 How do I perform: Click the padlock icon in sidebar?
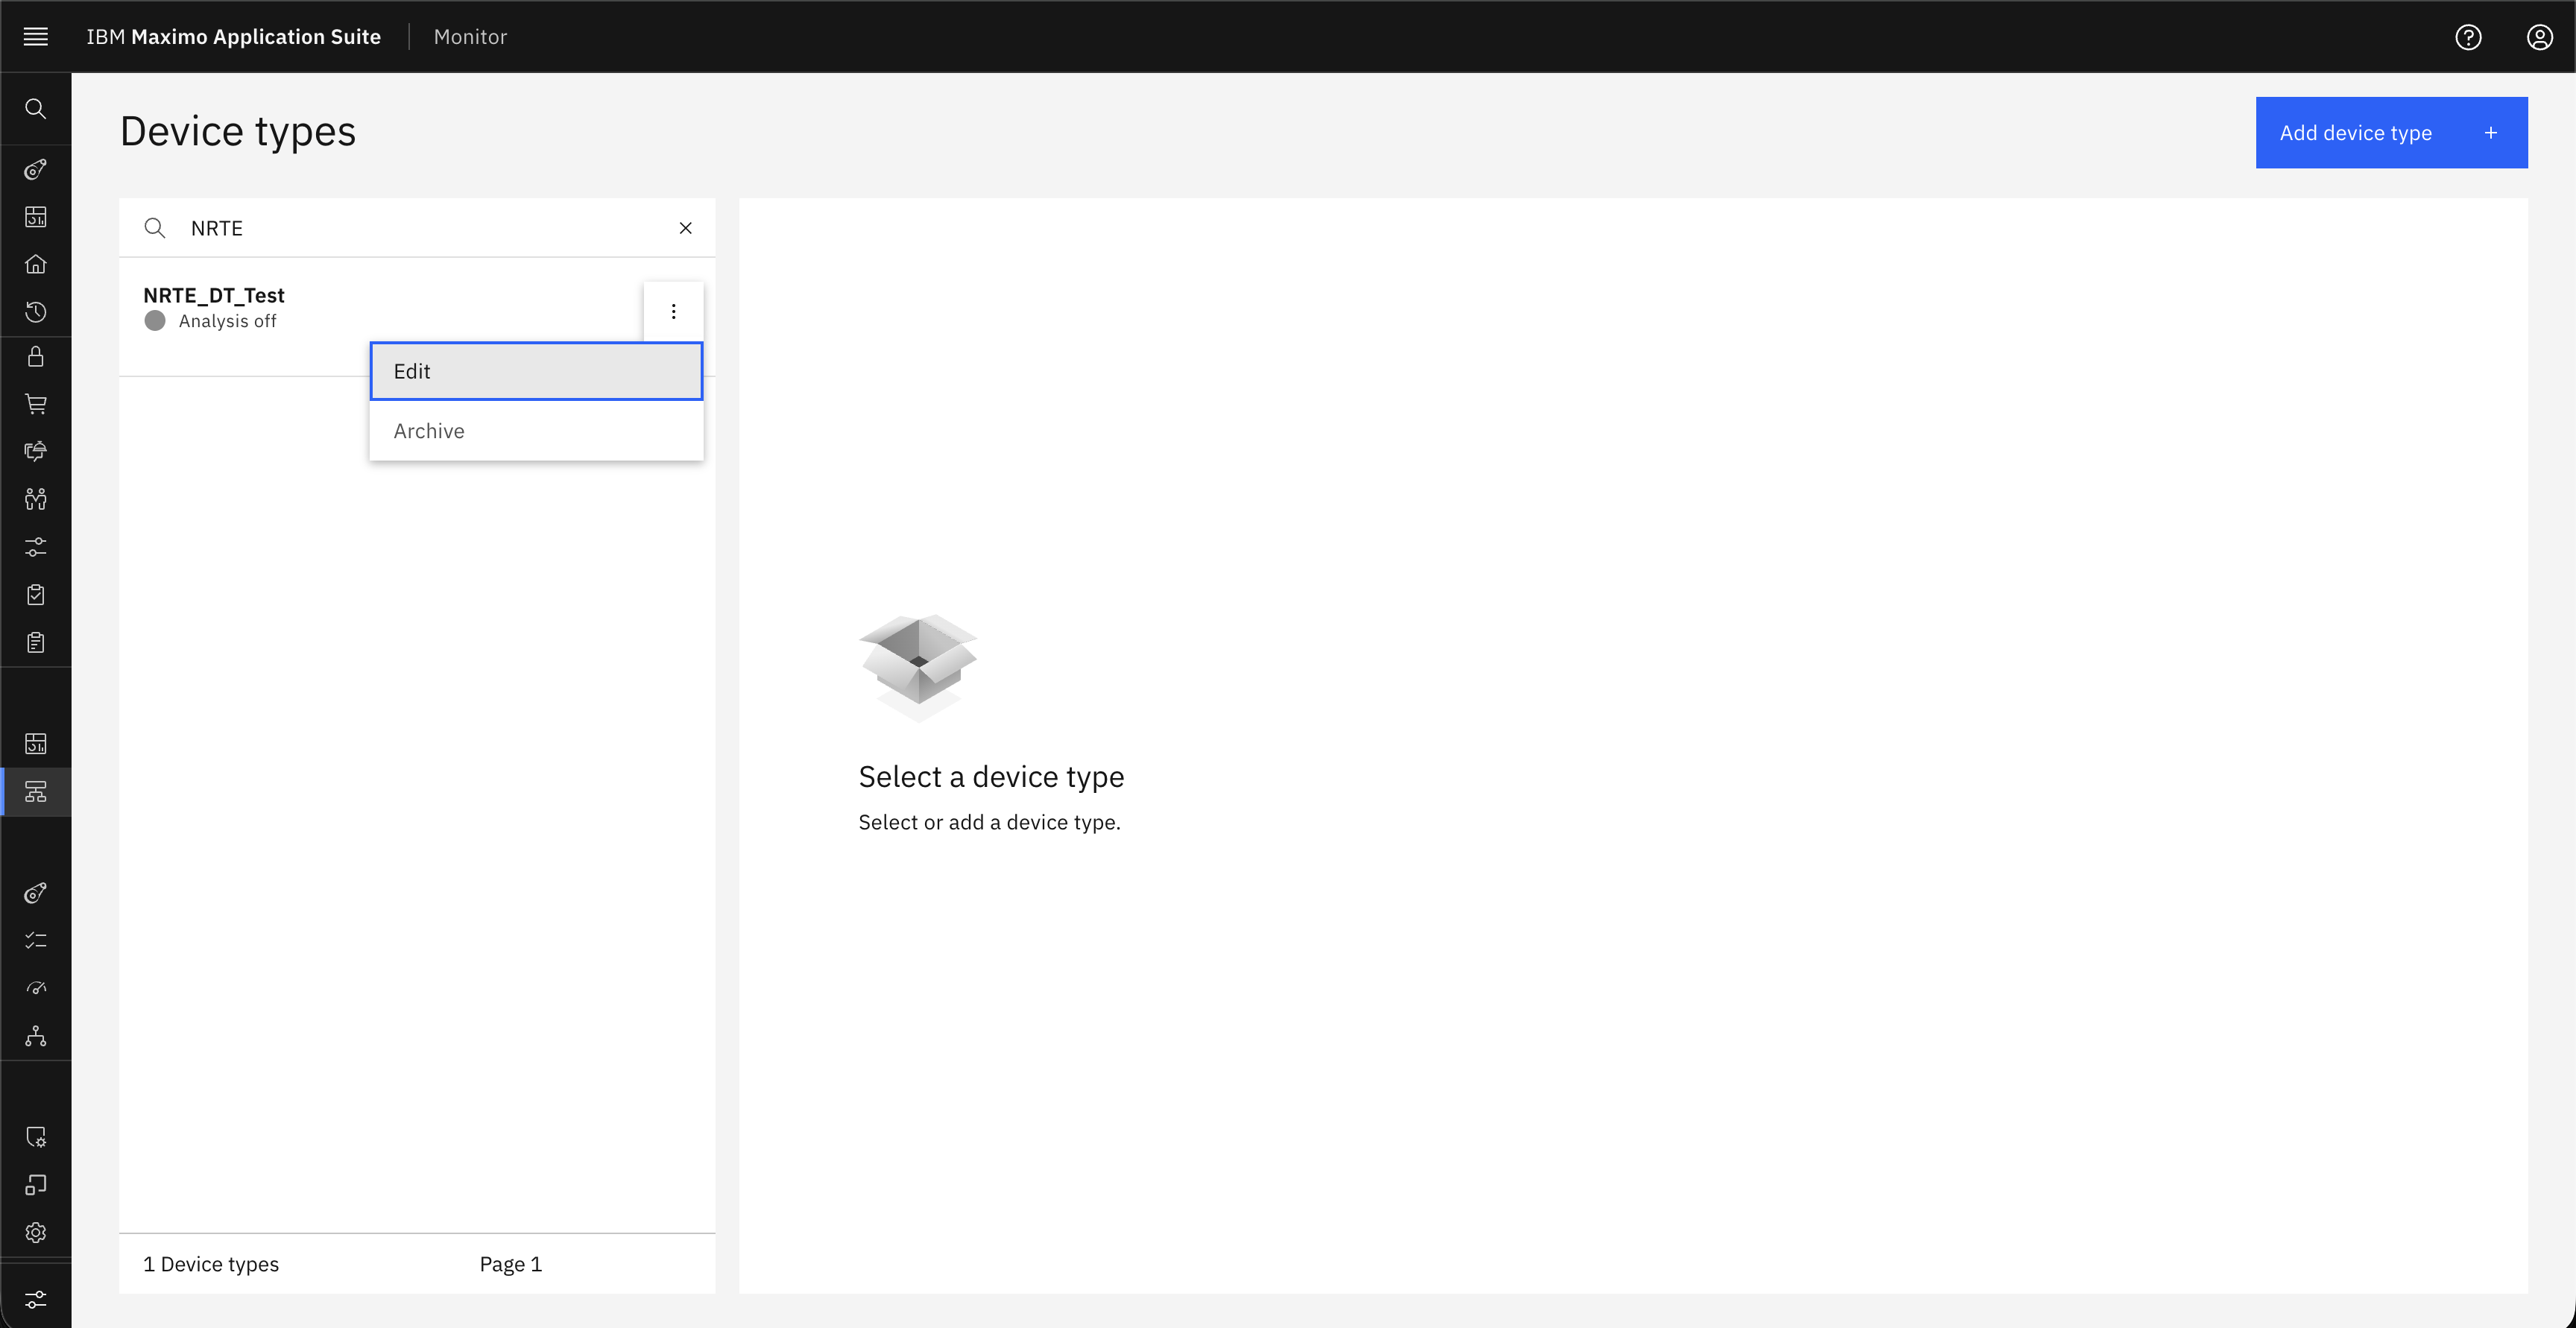[35, 357]
